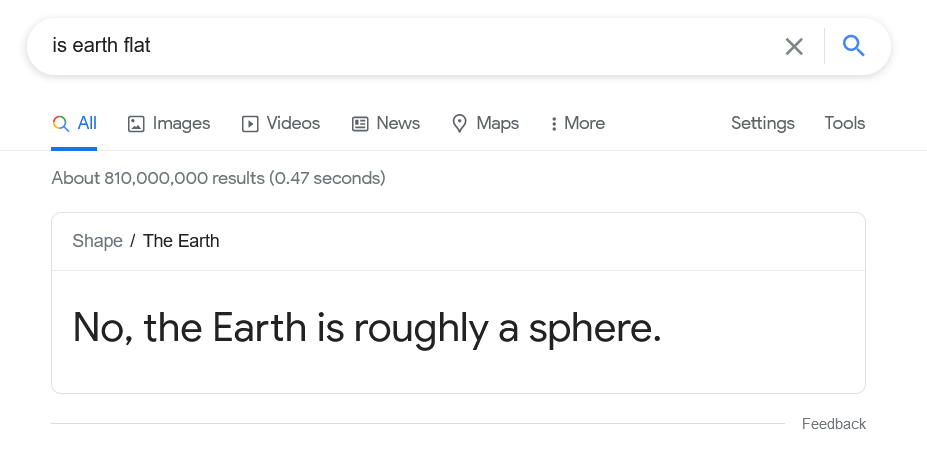
Task: Select the All results tab
Action: [x=74, y=123]
